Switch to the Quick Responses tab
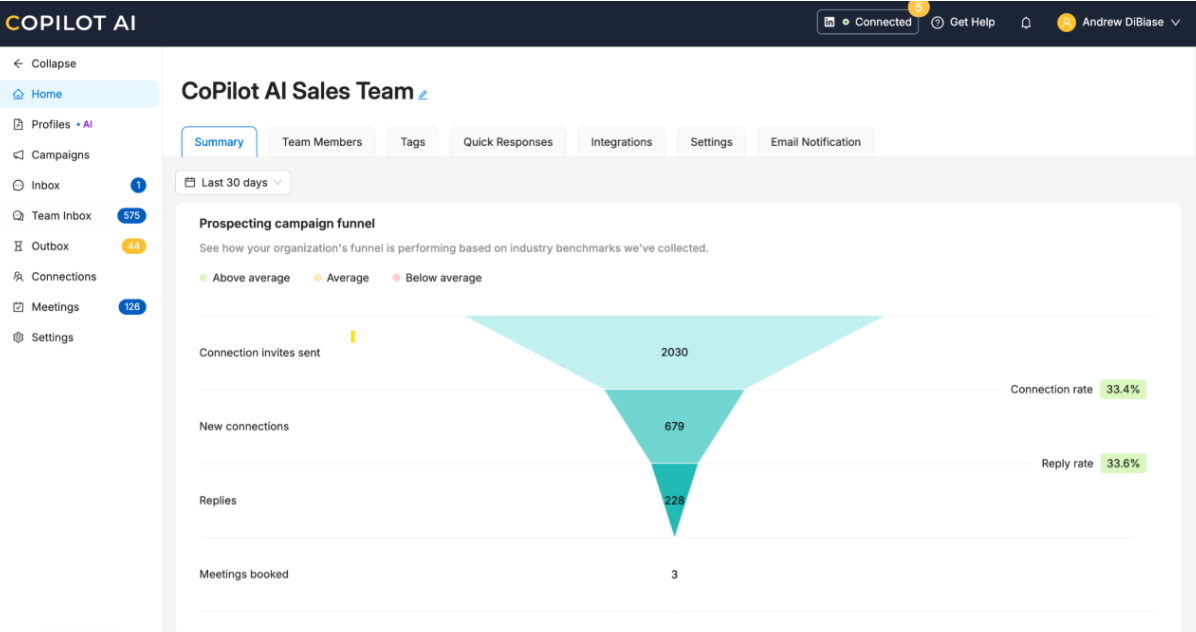 [508, 142]
